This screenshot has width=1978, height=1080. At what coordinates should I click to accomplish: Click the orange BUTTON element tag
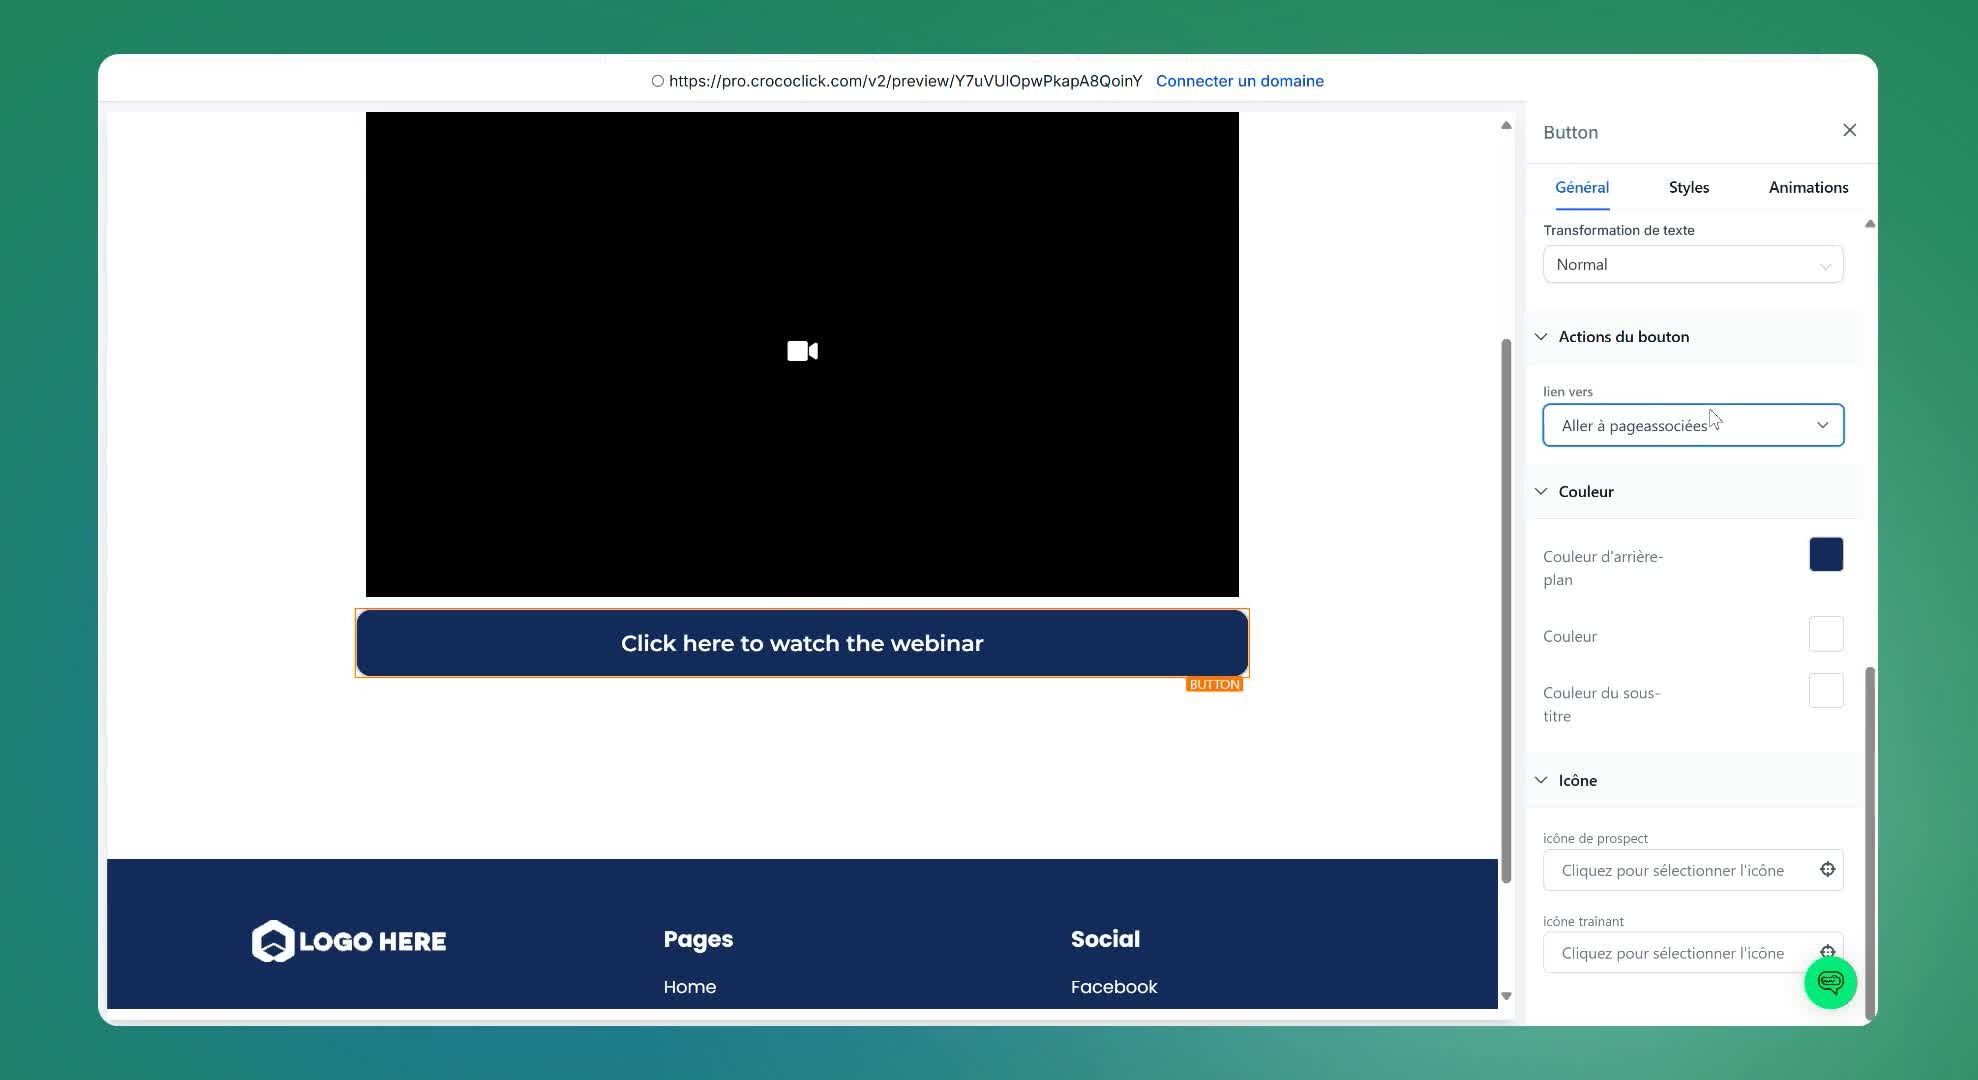pyautogui.click(x=1214, y=685)
